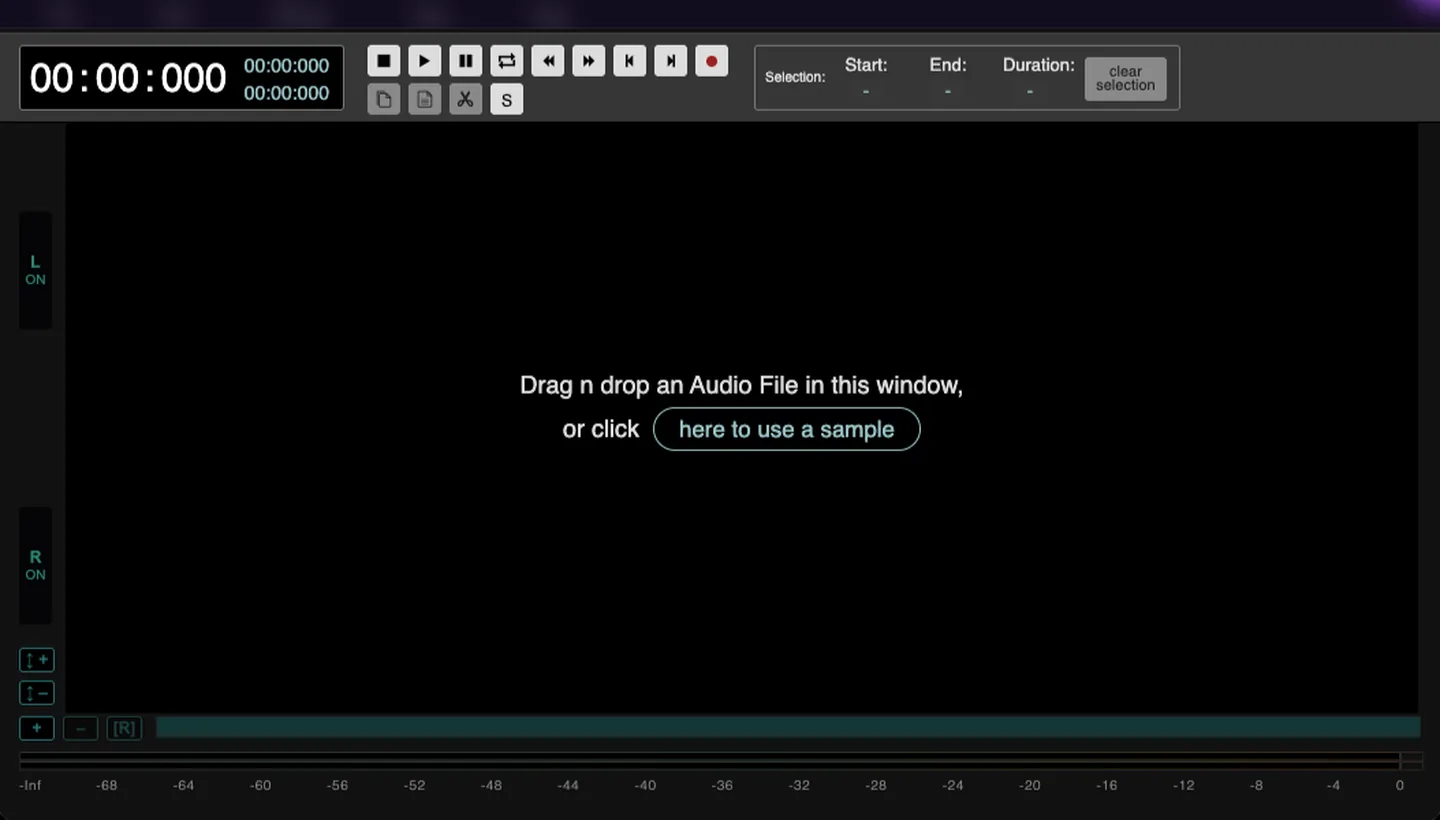Increase vertical waveform zoom

(x=36, y=660)
